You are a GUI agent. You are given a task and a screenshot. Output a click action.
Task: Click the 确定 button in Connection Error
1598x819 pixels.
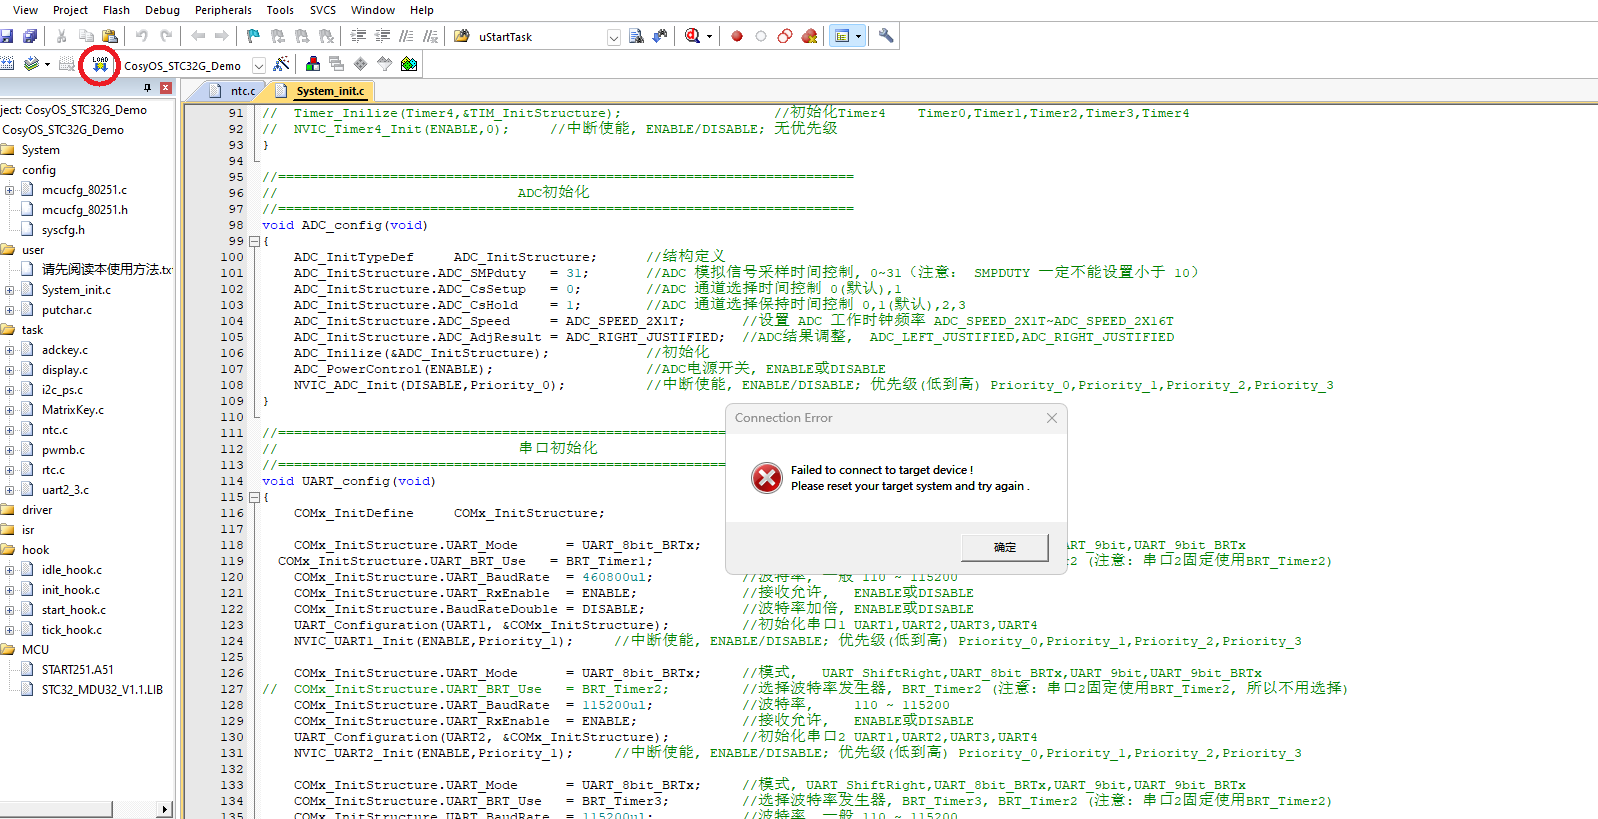[x=1004, y=547]
